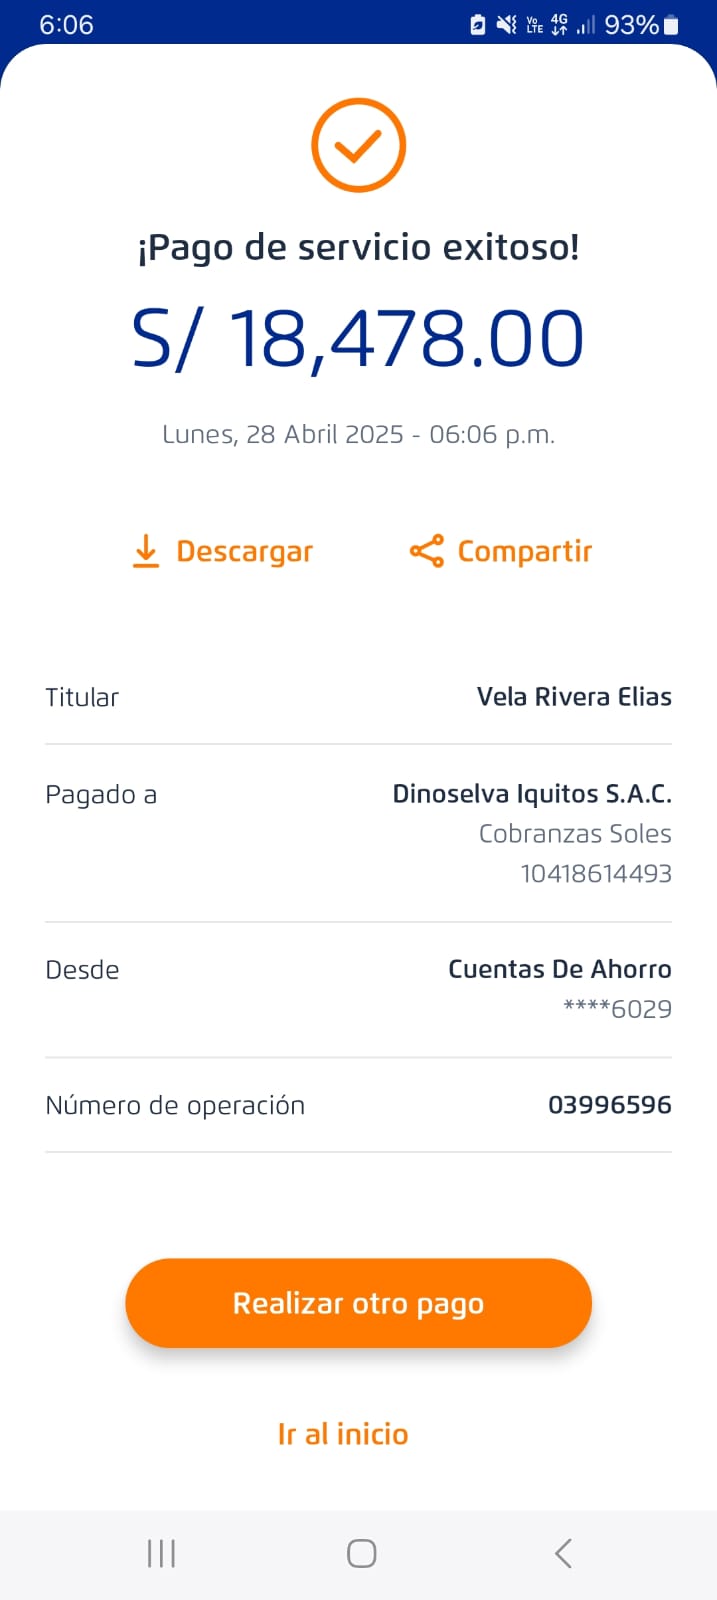Tap the service code 10418614493
Viewport: 717px width, 1600px height.
click(596, 873)
